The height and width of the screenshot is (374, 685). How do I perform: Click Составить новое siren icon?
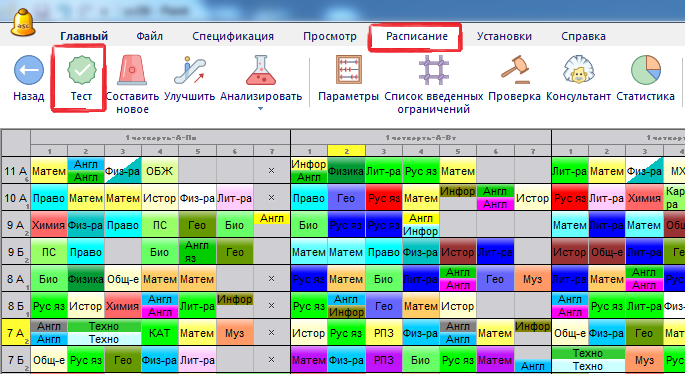click(x=131, y=70)
